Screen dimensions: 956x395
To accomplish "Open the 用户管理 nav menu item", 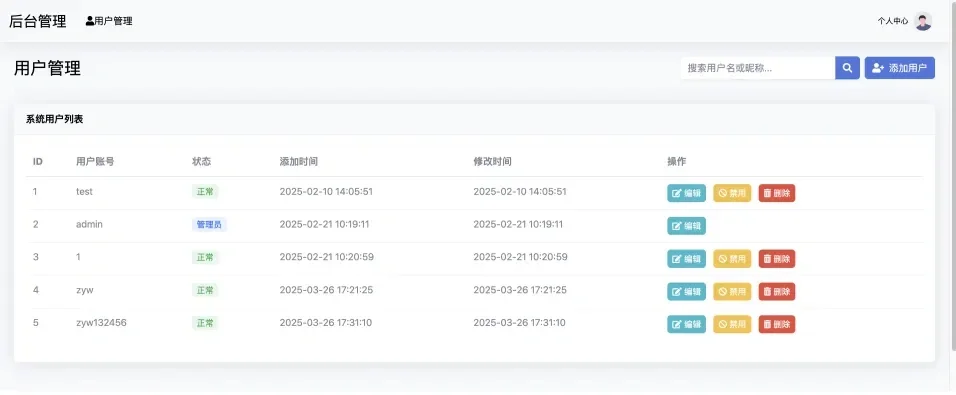I will (x=109, y=21).
